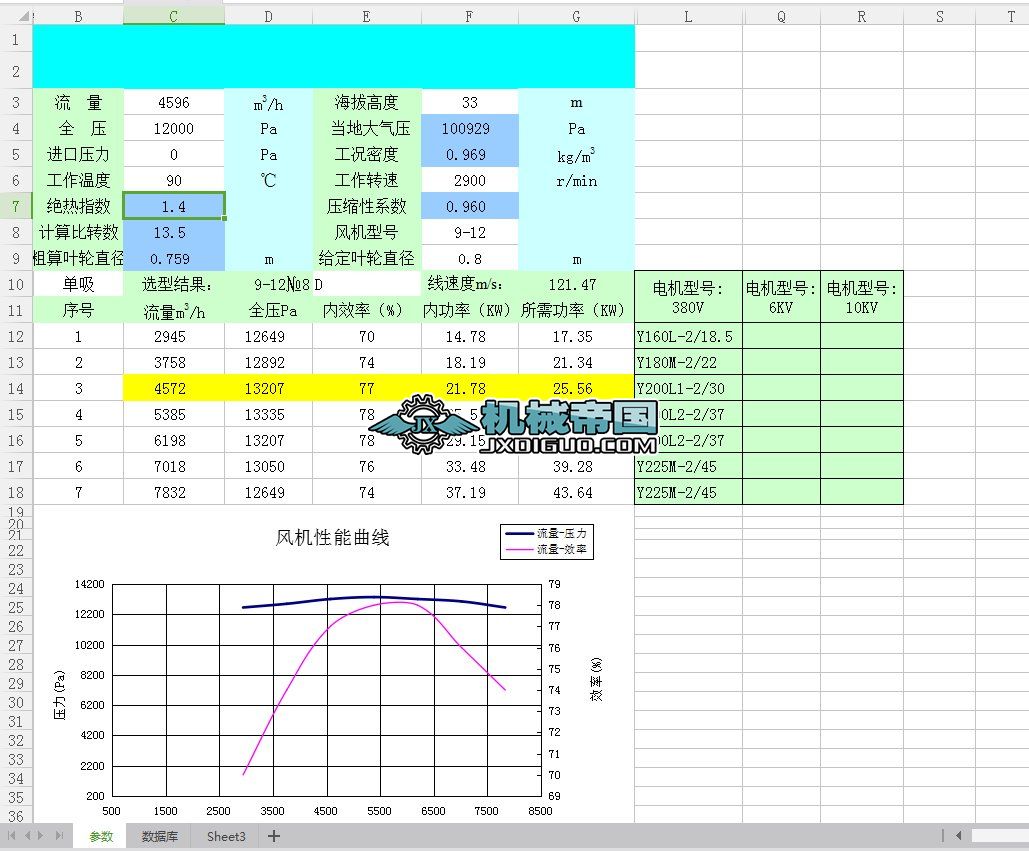Click 电机型号 380V header cell
This screenshot has width=1029, height=851.
(688, 297)
